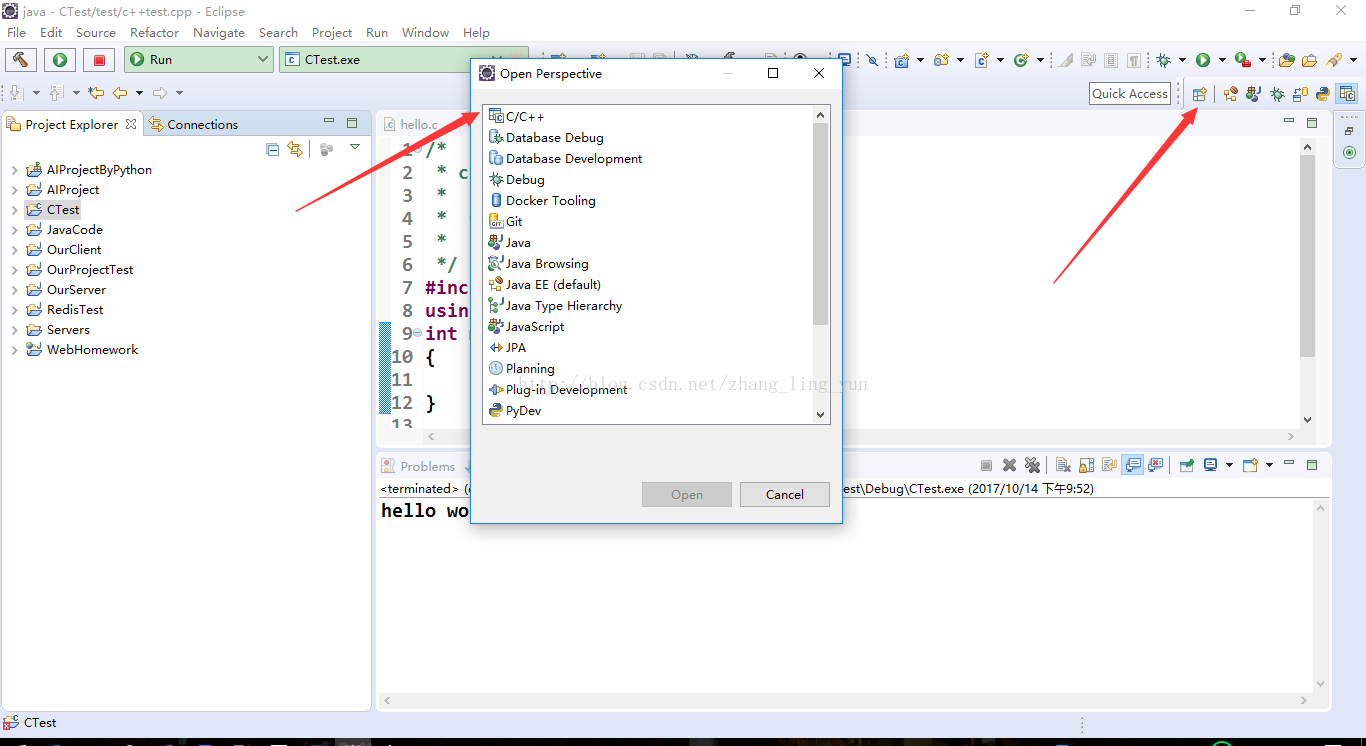This screenshot has width=1366, height=746.
Task: Open the Open Console dropdown arrow
Action: coord(1269,465)
